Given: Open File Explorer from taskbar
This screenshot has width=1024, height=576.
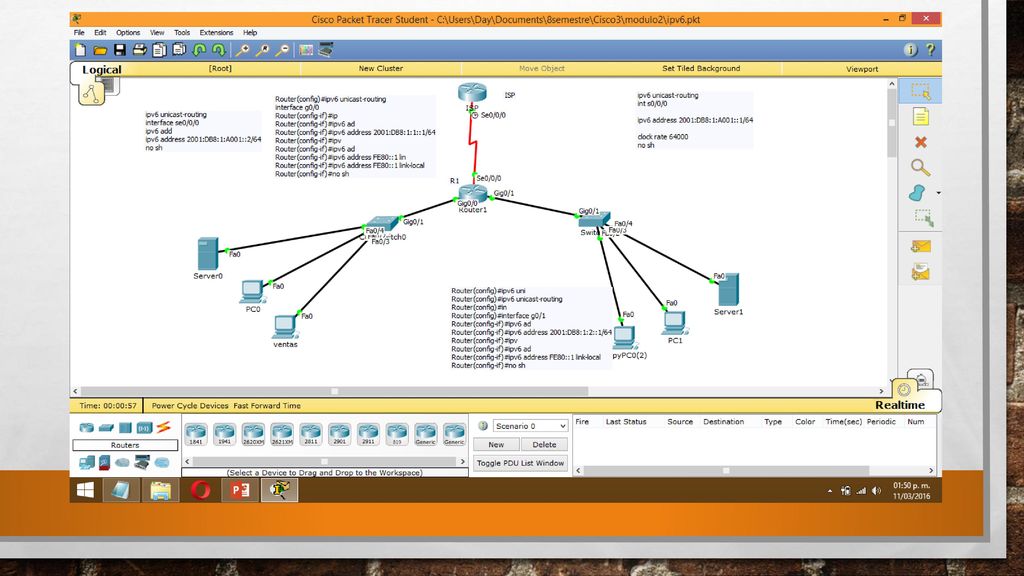Looking at the screenshot, I should pos(161,490).
